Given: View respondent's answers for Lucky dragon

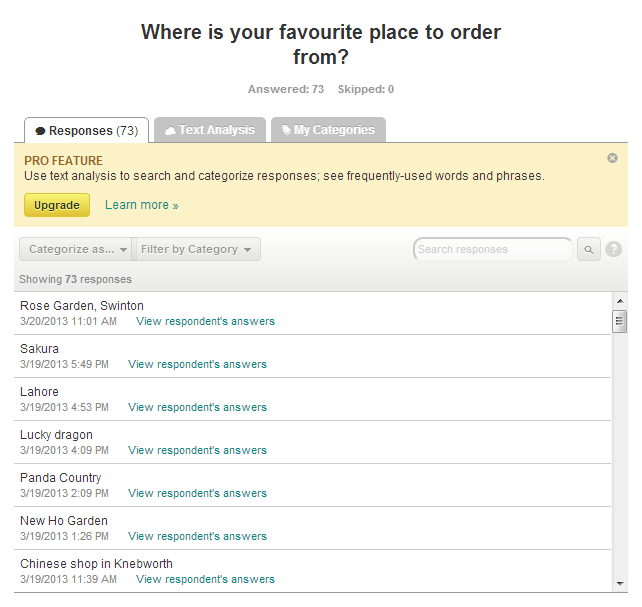Looking at the screenshot, I should coord(197,450).
